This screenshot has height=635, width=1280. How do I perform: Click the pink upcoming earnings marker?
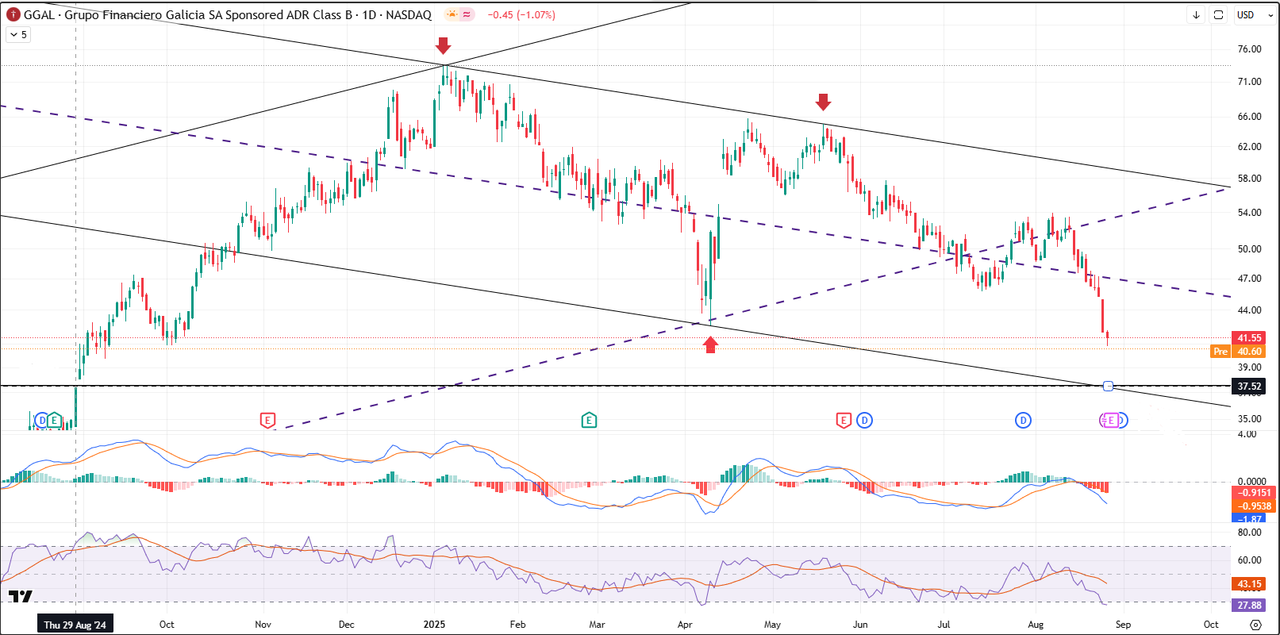pyautogui.click(x=1110, y=420)
